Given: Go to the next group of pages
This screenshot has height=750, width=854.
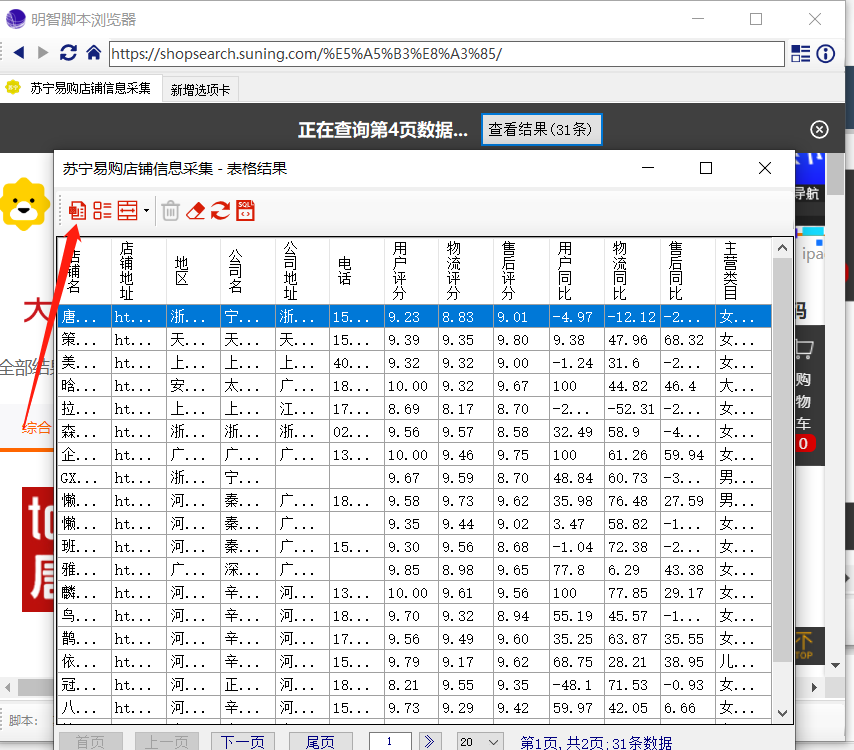Looking at the screenshot, I should click(429, 741).
